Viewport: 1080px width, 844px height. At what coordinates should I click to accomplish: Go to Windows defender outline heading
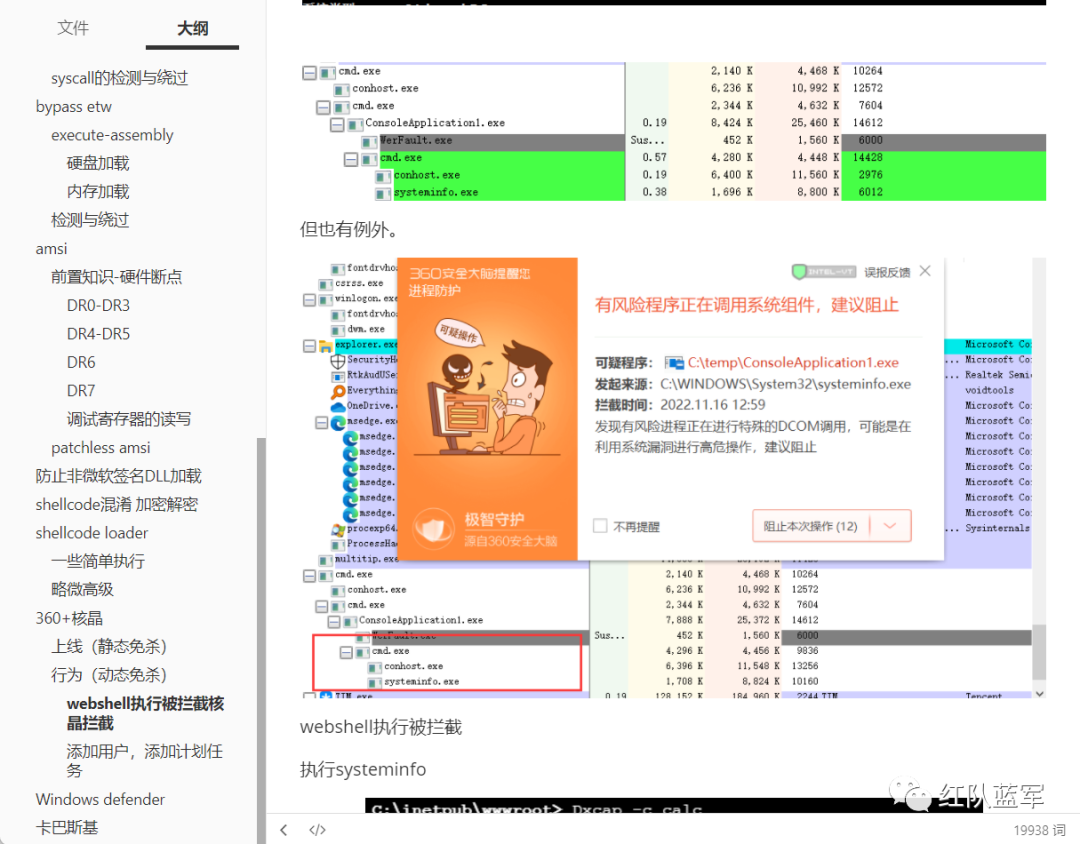pyautogui.click(x=101, y=799)
